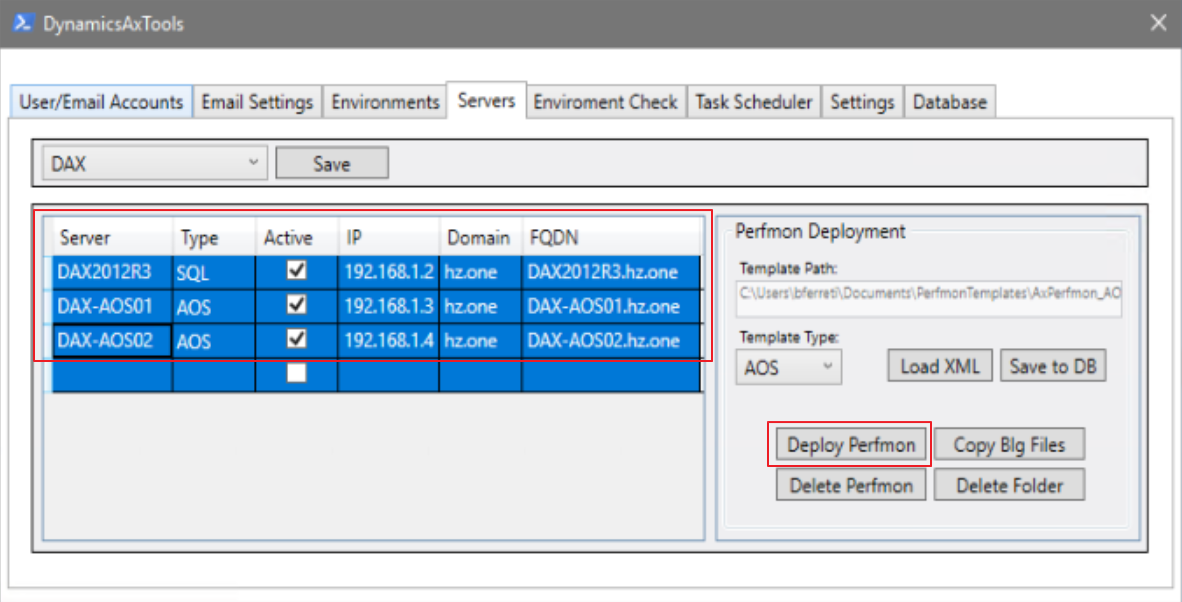Click the Save button
Image resolution: width=1182 pixels, height=602 pixels.
(x=332, y=163)
